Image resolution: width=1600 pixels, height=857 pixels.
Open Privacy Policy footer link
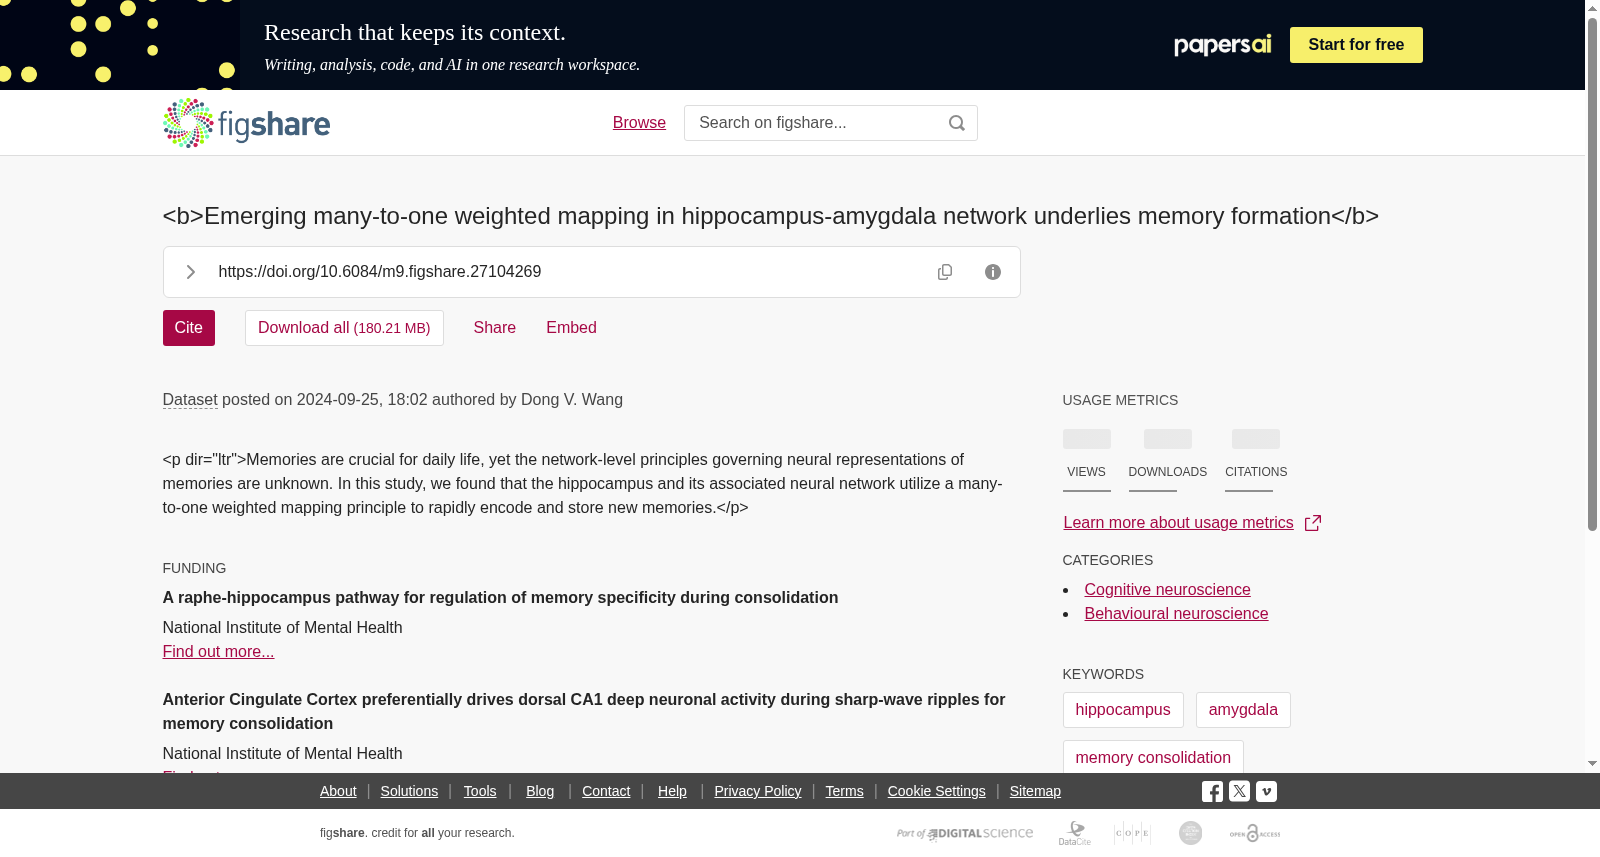(x=758, y=791)
